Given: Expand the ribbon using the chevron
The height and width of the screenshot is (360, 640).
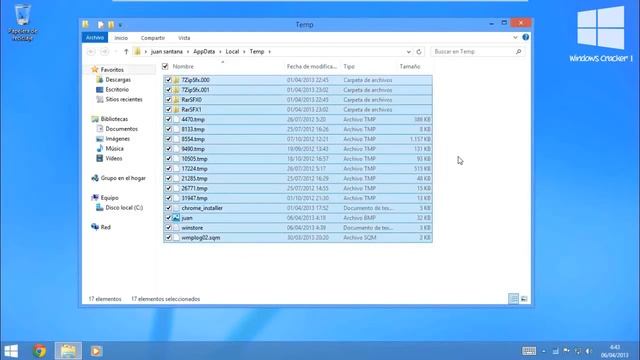Looking at the screenshot, I should tap(515, 38).
